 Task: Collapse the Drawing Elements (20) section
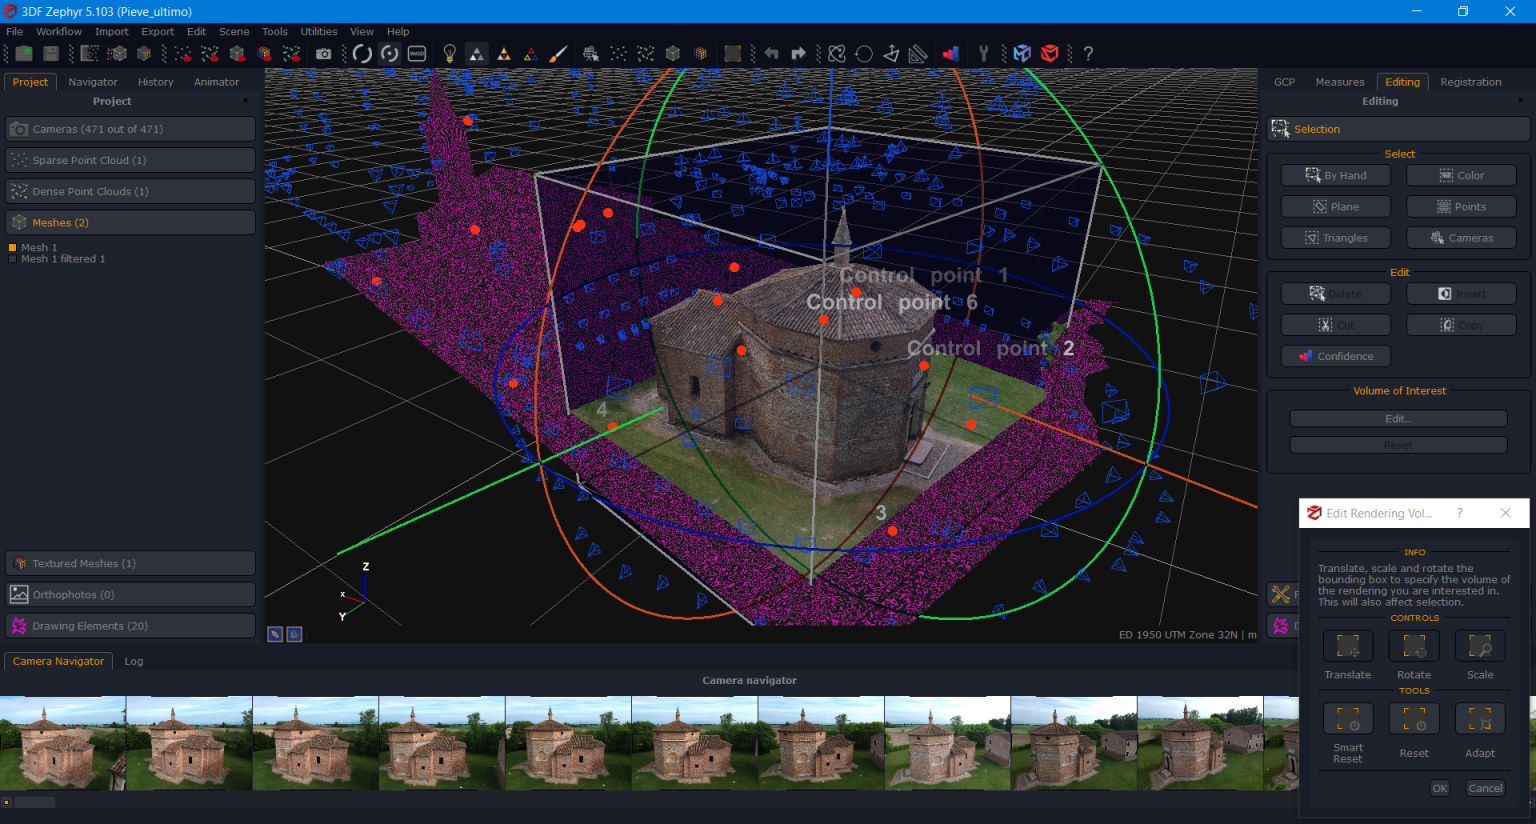(130, 626)
